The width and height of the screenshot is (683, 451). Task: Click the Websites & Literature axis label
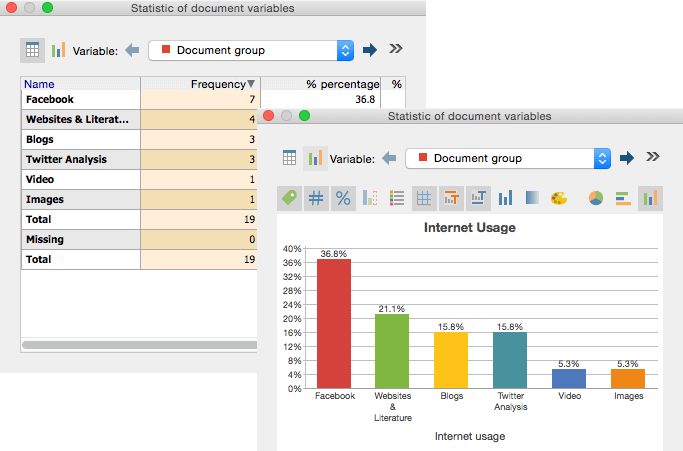pos(393,407)
